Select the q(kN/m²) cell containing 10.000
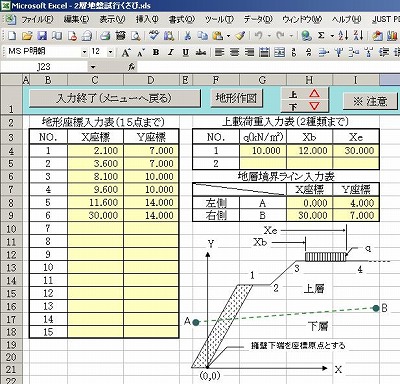 point(263,151)
